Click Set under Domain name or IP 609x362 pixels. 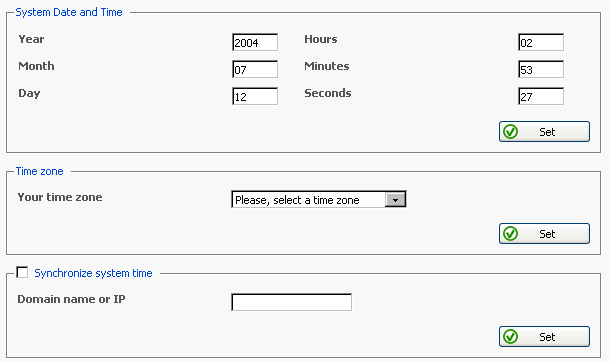544,336
